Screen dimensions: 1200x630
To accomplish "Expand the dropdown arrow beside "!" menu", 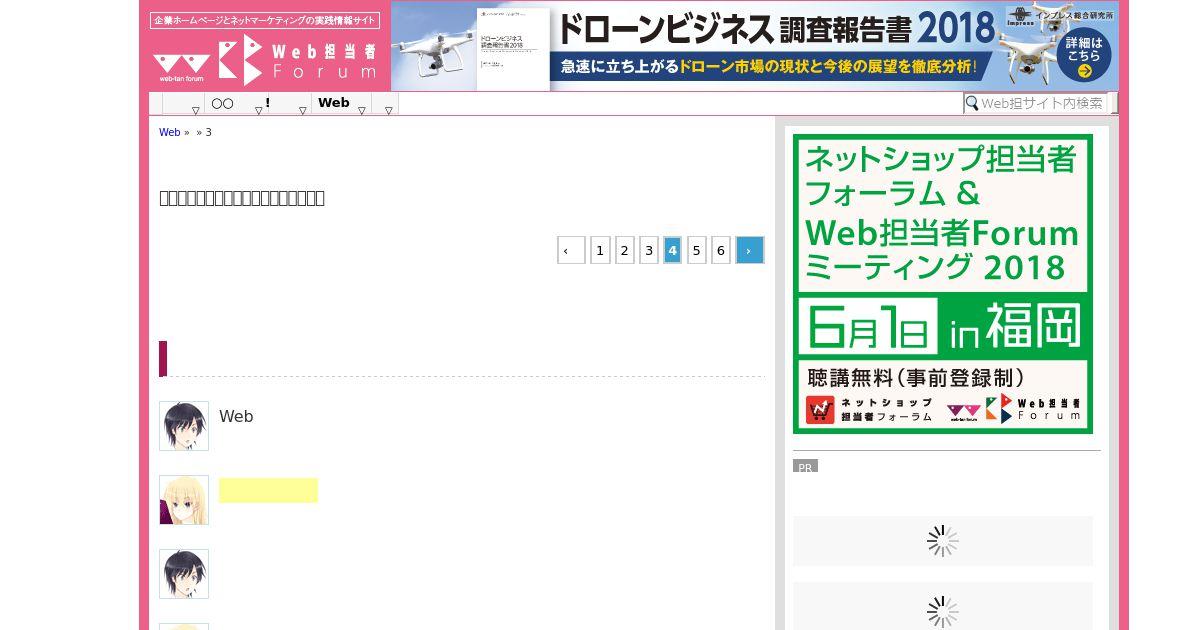I will point(302,110).
